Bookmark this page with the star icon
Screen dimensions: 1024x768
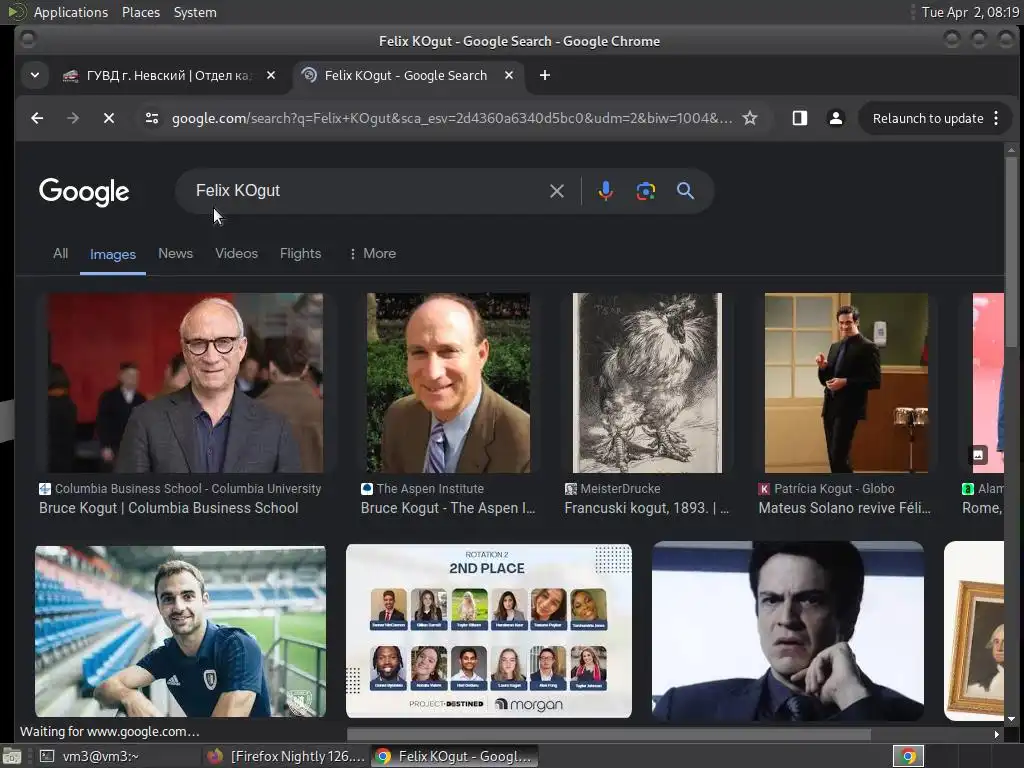click(x=750, y=118)
